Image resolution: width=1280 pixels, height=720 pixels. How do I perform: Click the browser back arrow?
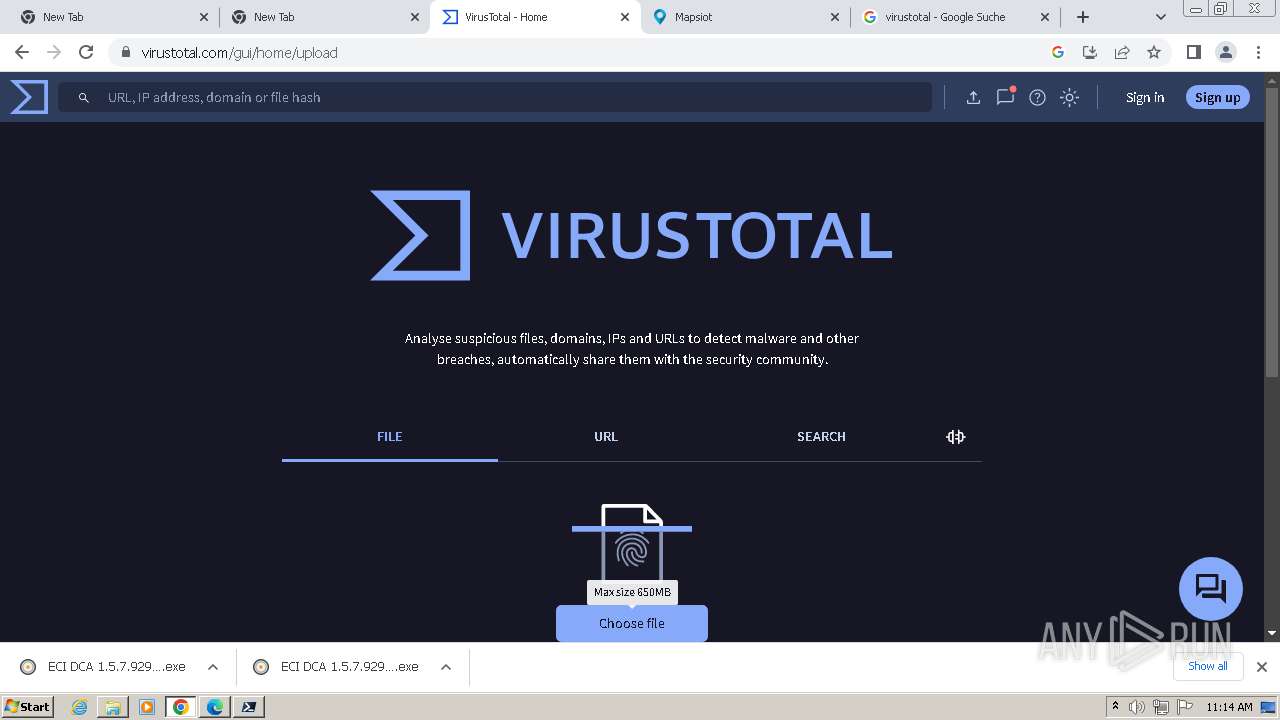tap(22, 52)
